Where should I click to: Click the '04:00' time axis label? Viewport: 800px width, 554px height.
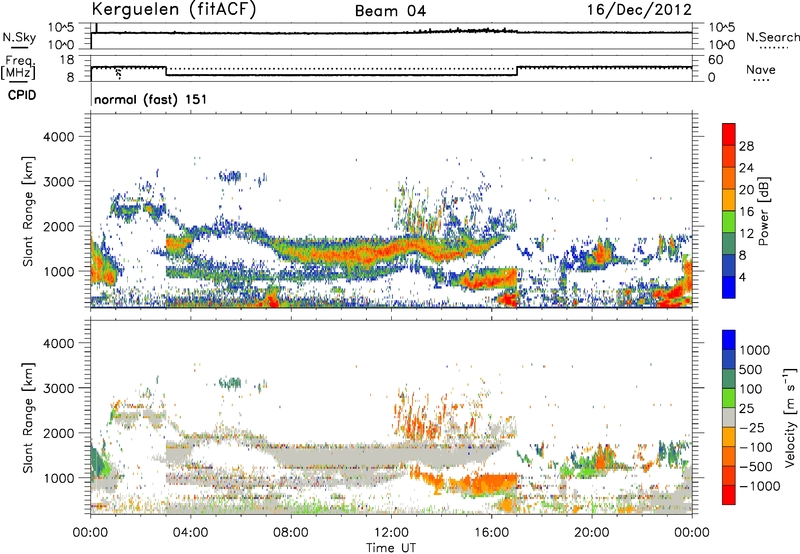click(190, 533)
